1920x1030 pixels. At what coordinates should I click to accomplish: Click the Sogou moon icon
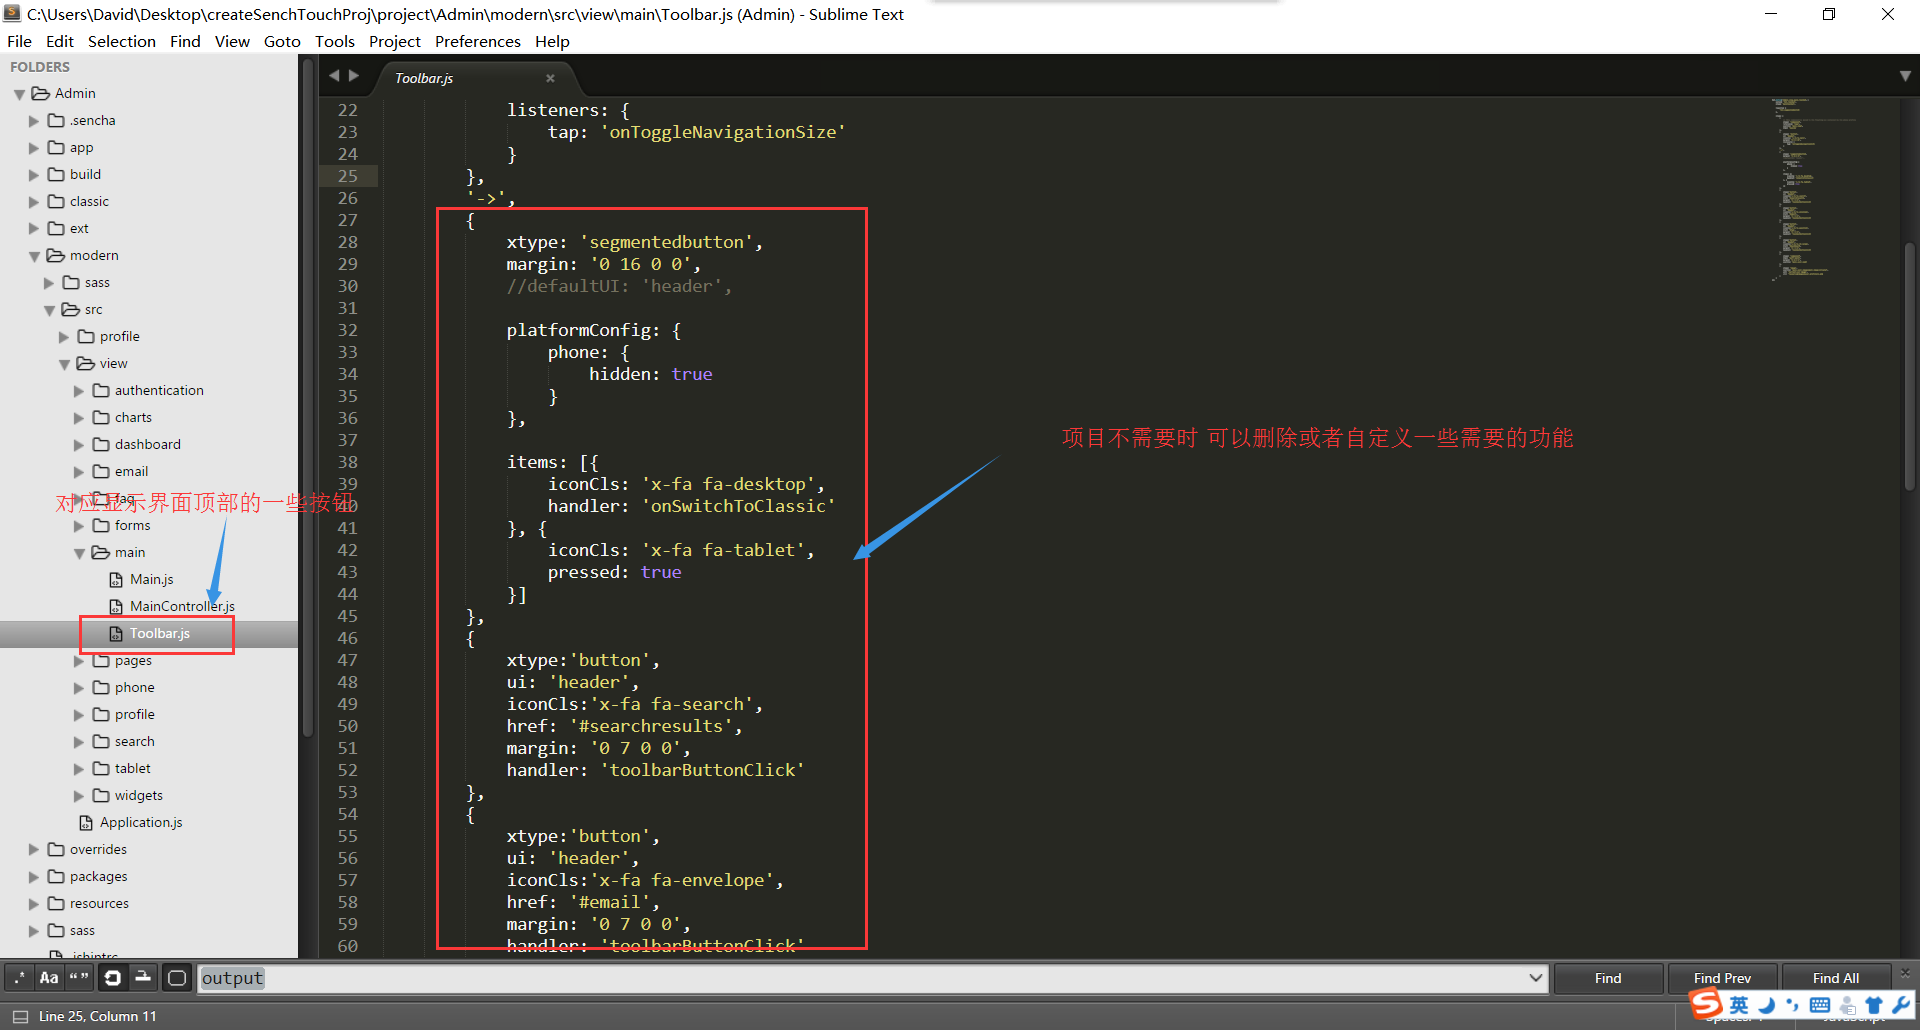pos(1767,1005)
